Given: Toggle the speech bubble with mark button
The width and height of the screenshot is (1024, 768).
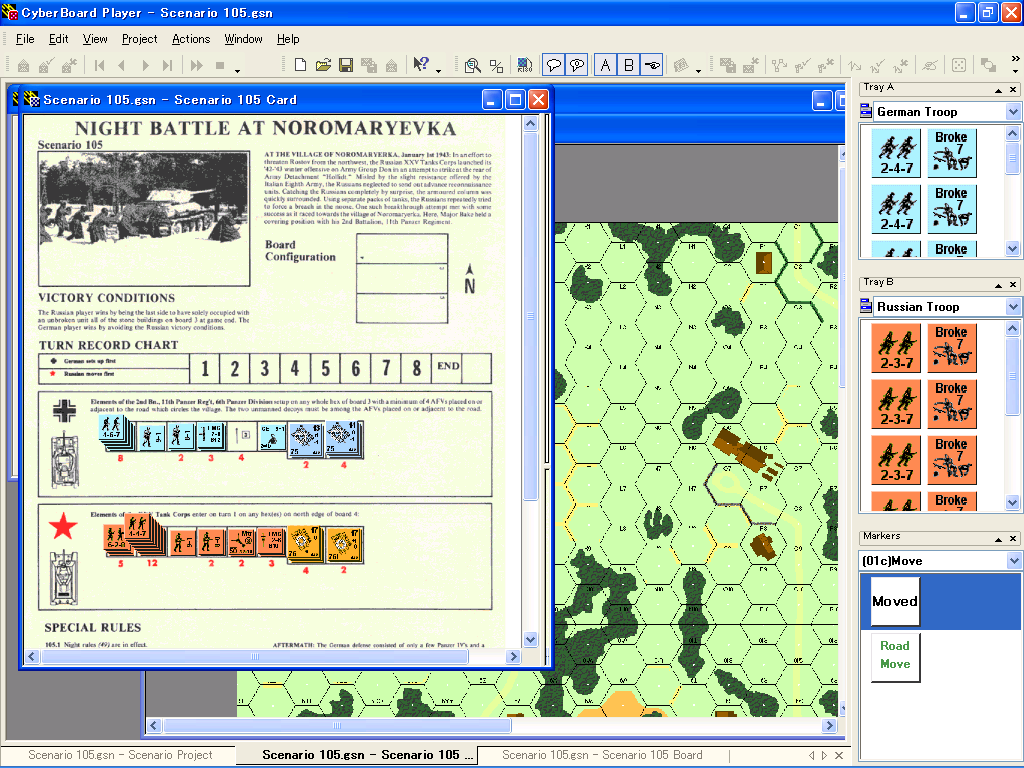Looking at the screenshot, I should [x=577, y=65].
